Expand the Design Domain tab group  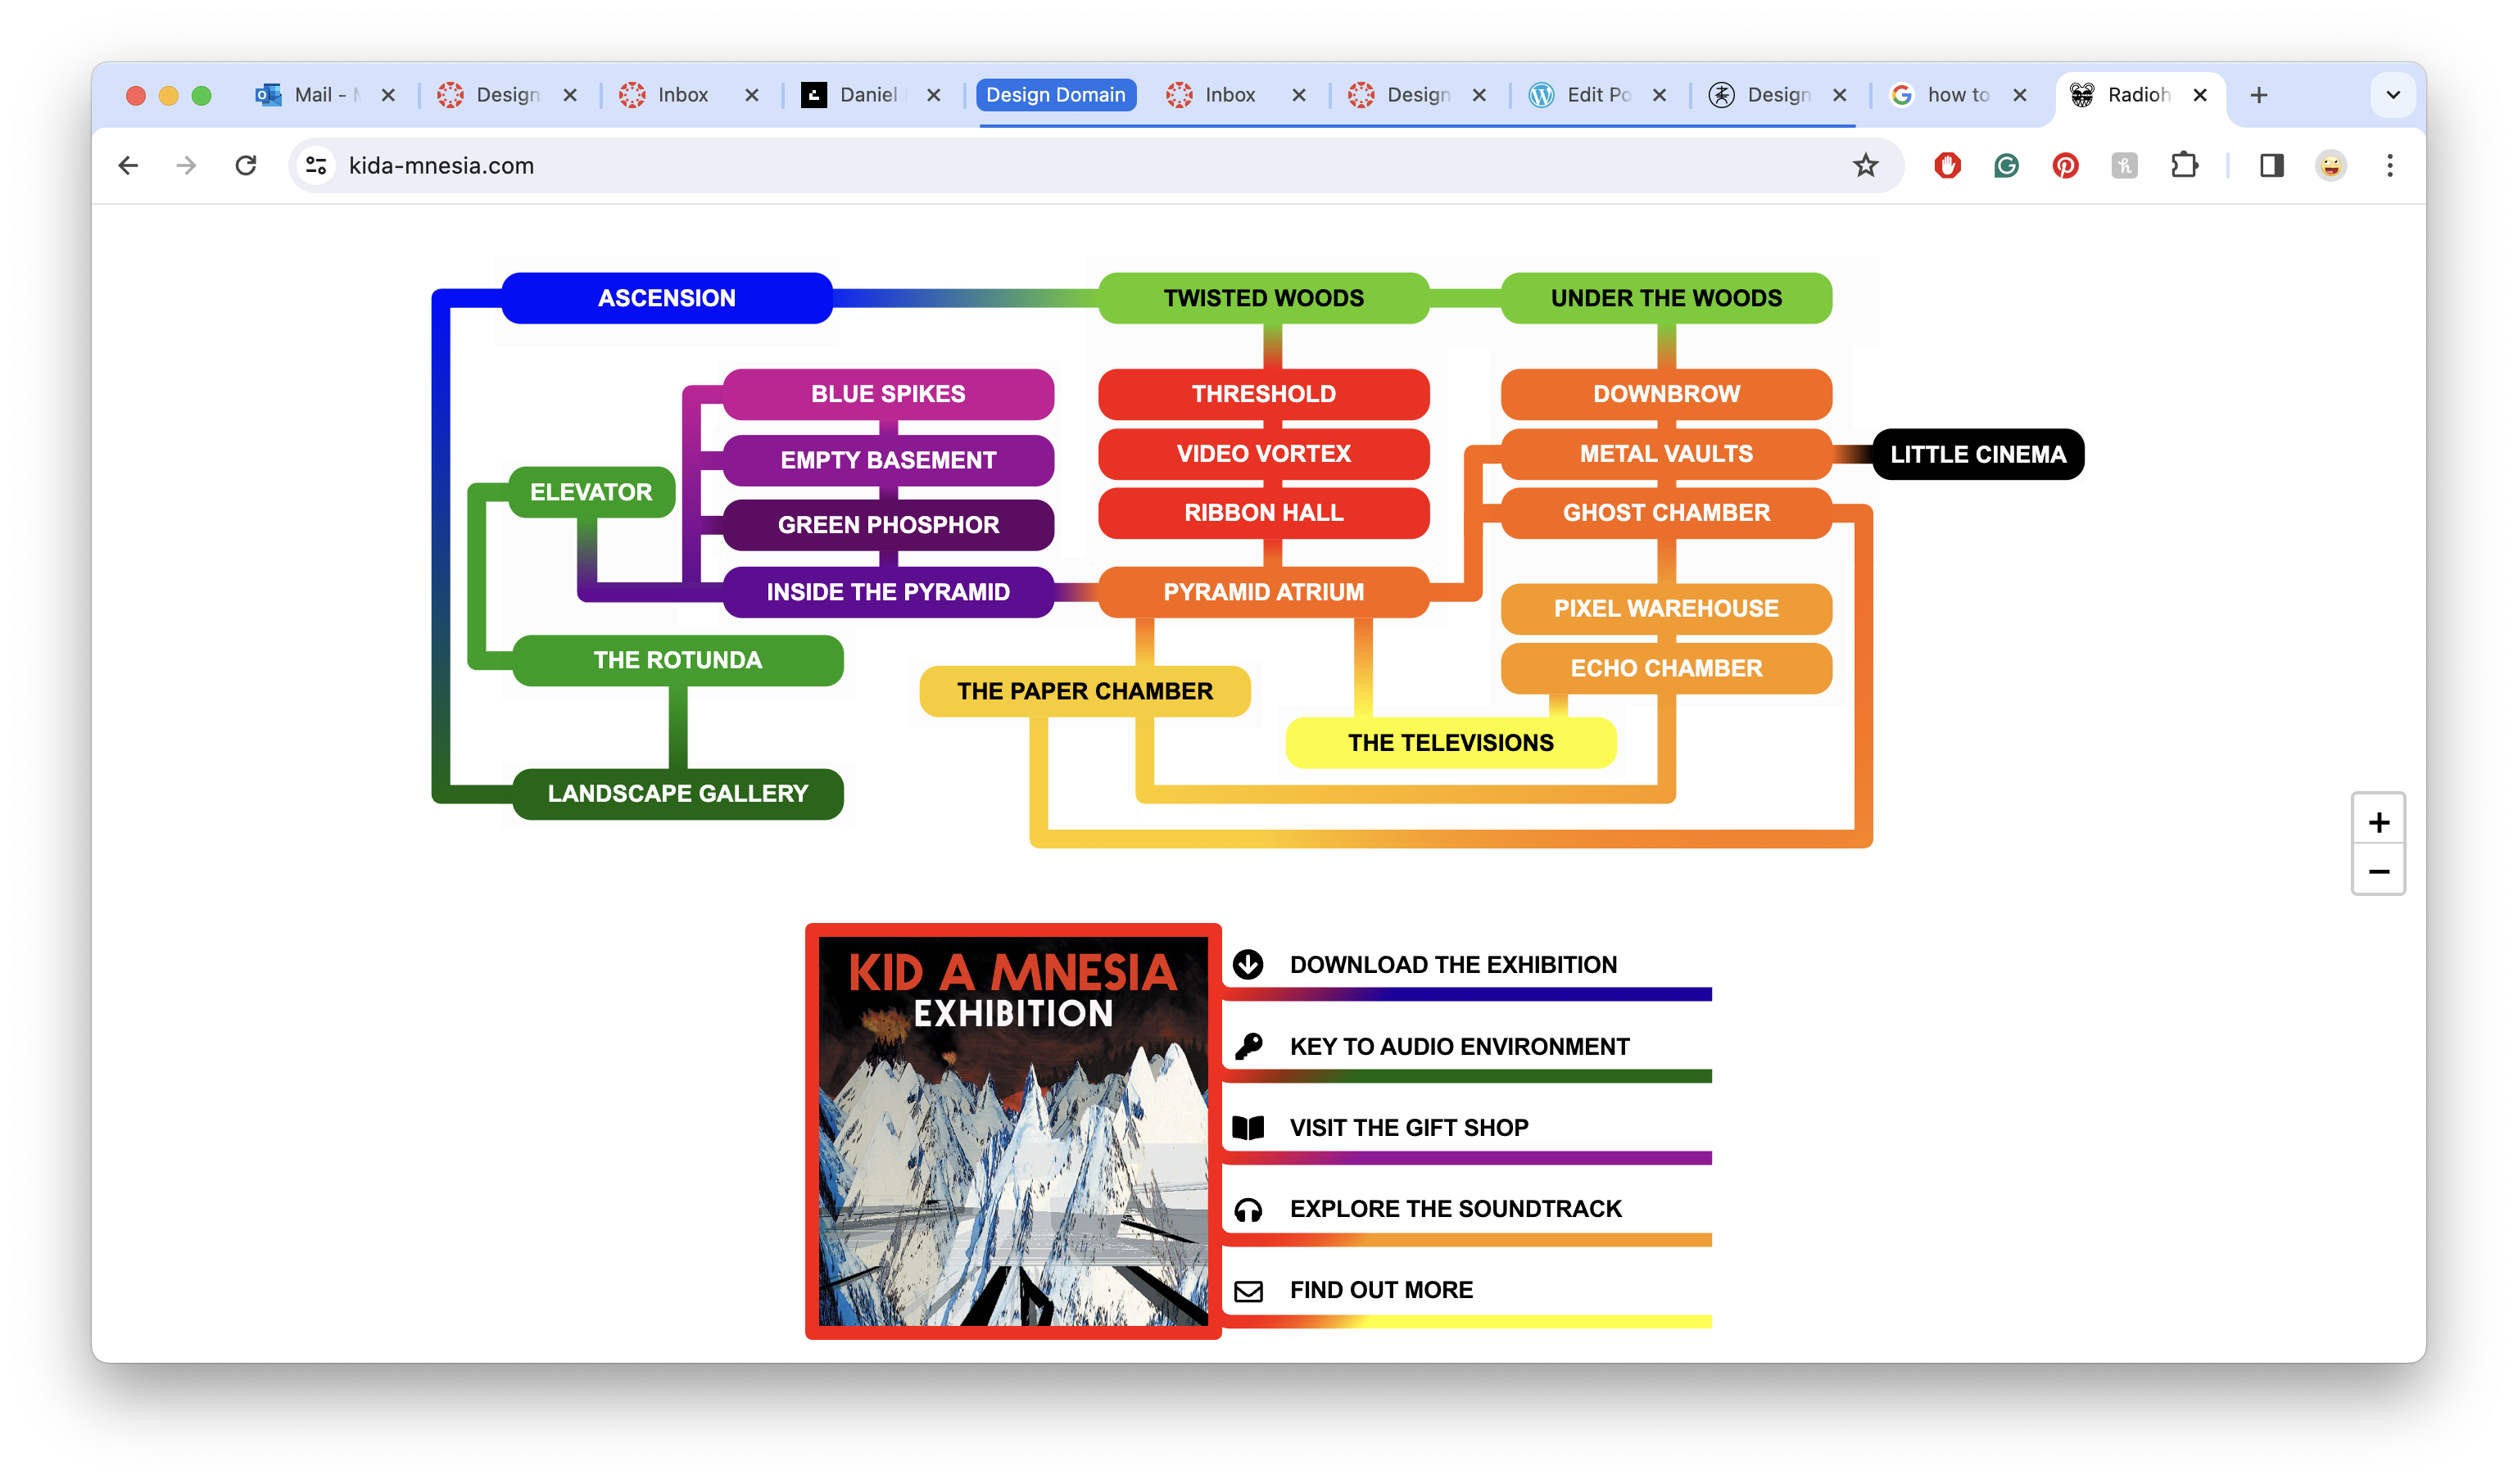click(x=1055, y=95)
